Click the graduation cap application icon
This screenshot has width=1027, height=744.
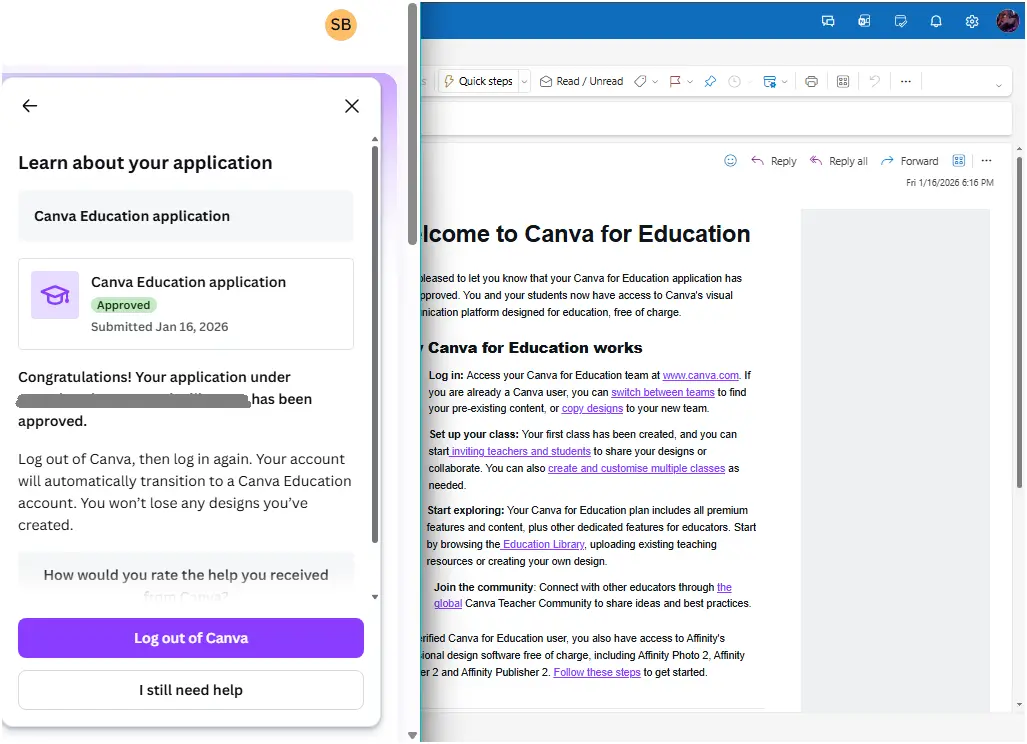point(55,295)
